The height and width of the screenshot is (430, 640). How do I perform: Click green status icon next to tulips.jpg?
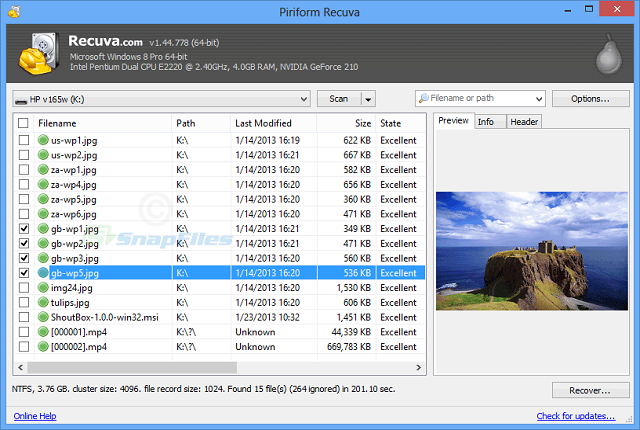(x=43, y=302)
